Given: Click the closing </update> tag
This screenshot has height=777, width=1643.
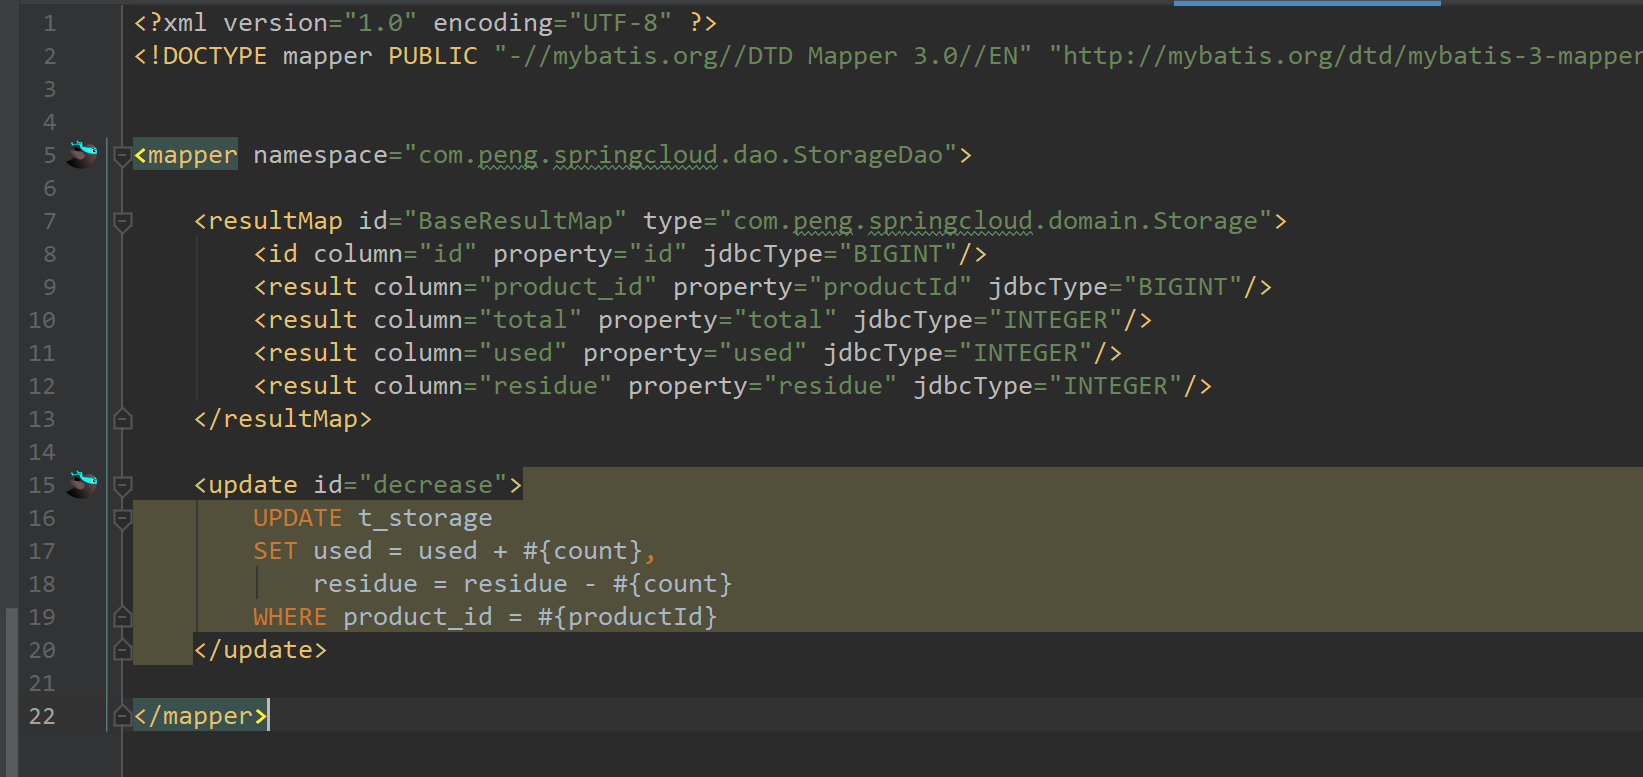Looking at the screenshot, I should tap(260, 650).
